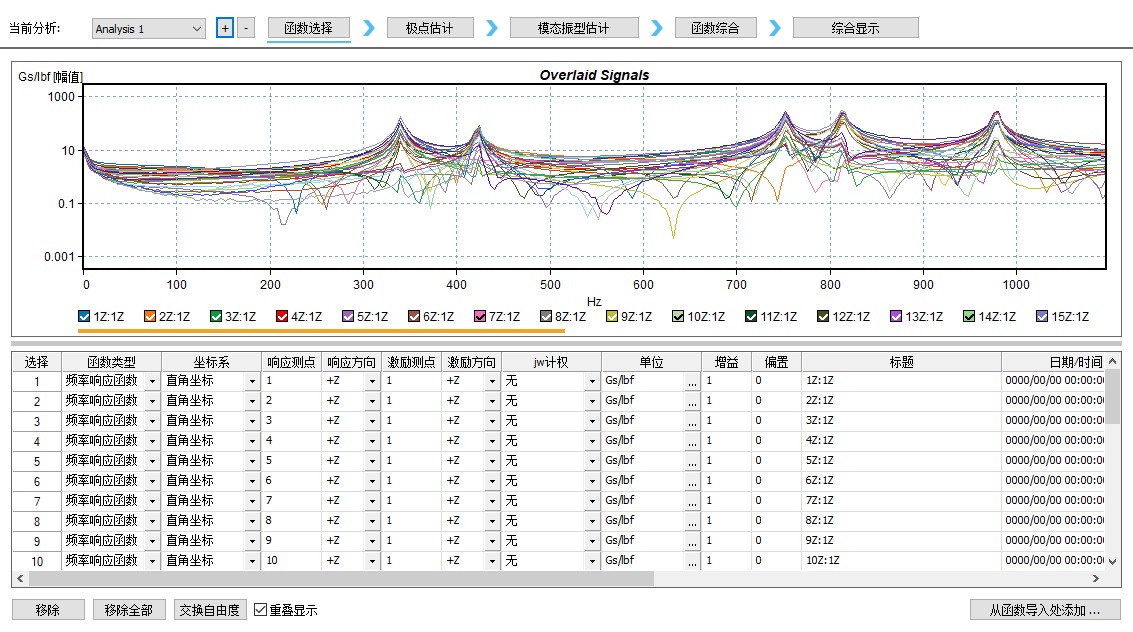Edit the offset cell in row 3
The image size is (1133, 632).
pyautogui.click(x=776, y=421)
